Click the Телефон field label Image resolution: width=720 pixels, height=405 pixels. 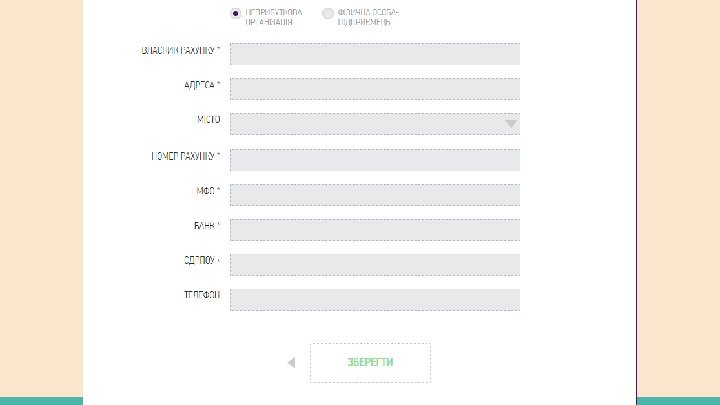point(200,296)
